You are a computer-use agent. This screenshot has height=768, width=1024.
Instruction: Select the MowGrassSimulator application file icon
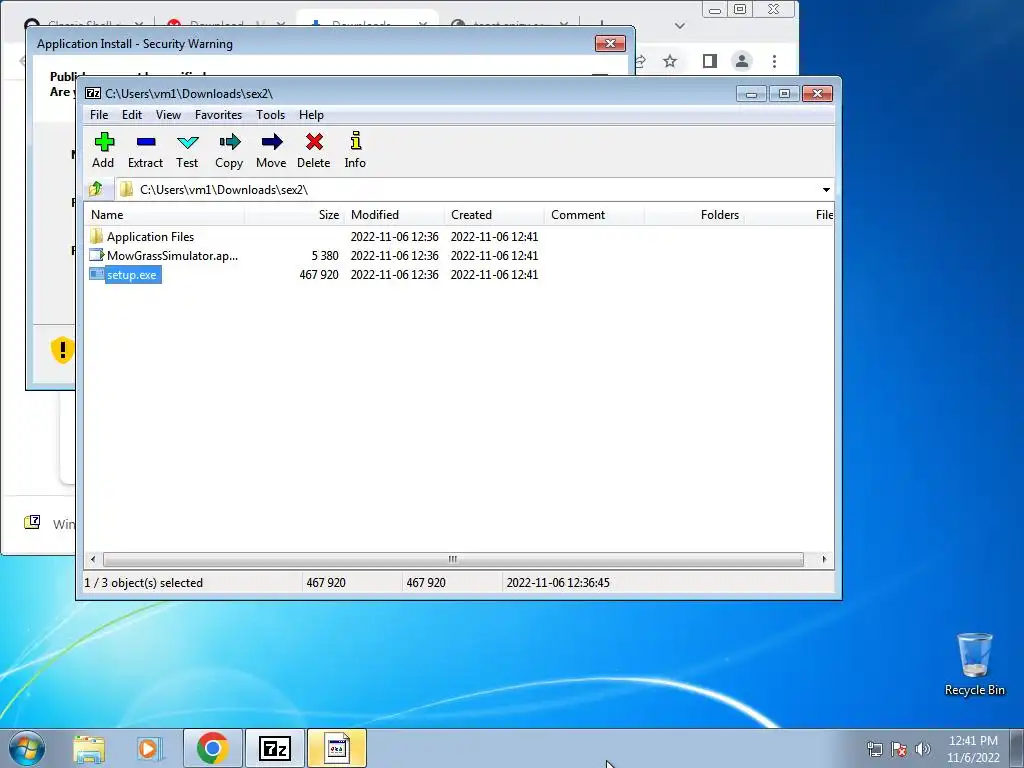pos(97,255)
